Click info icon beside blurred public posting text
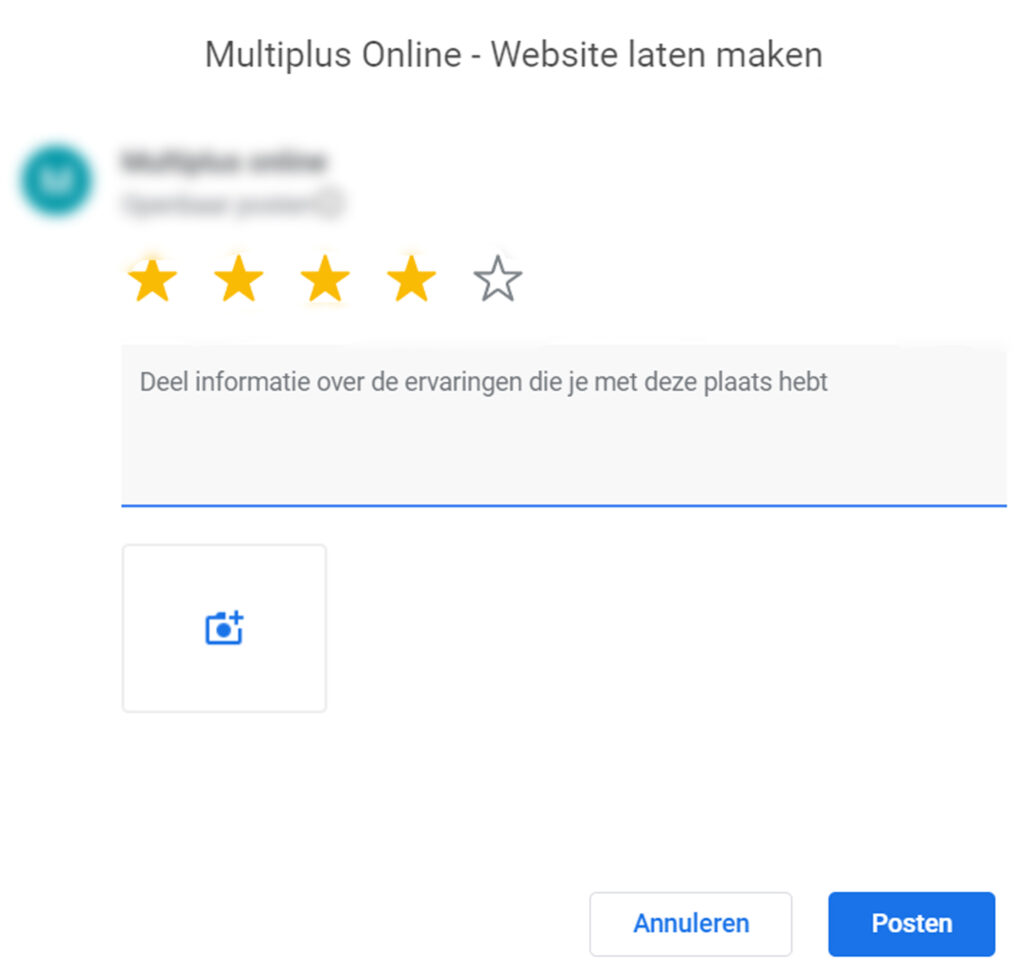This screenshot has width=1024, height=974. (332, 203)
